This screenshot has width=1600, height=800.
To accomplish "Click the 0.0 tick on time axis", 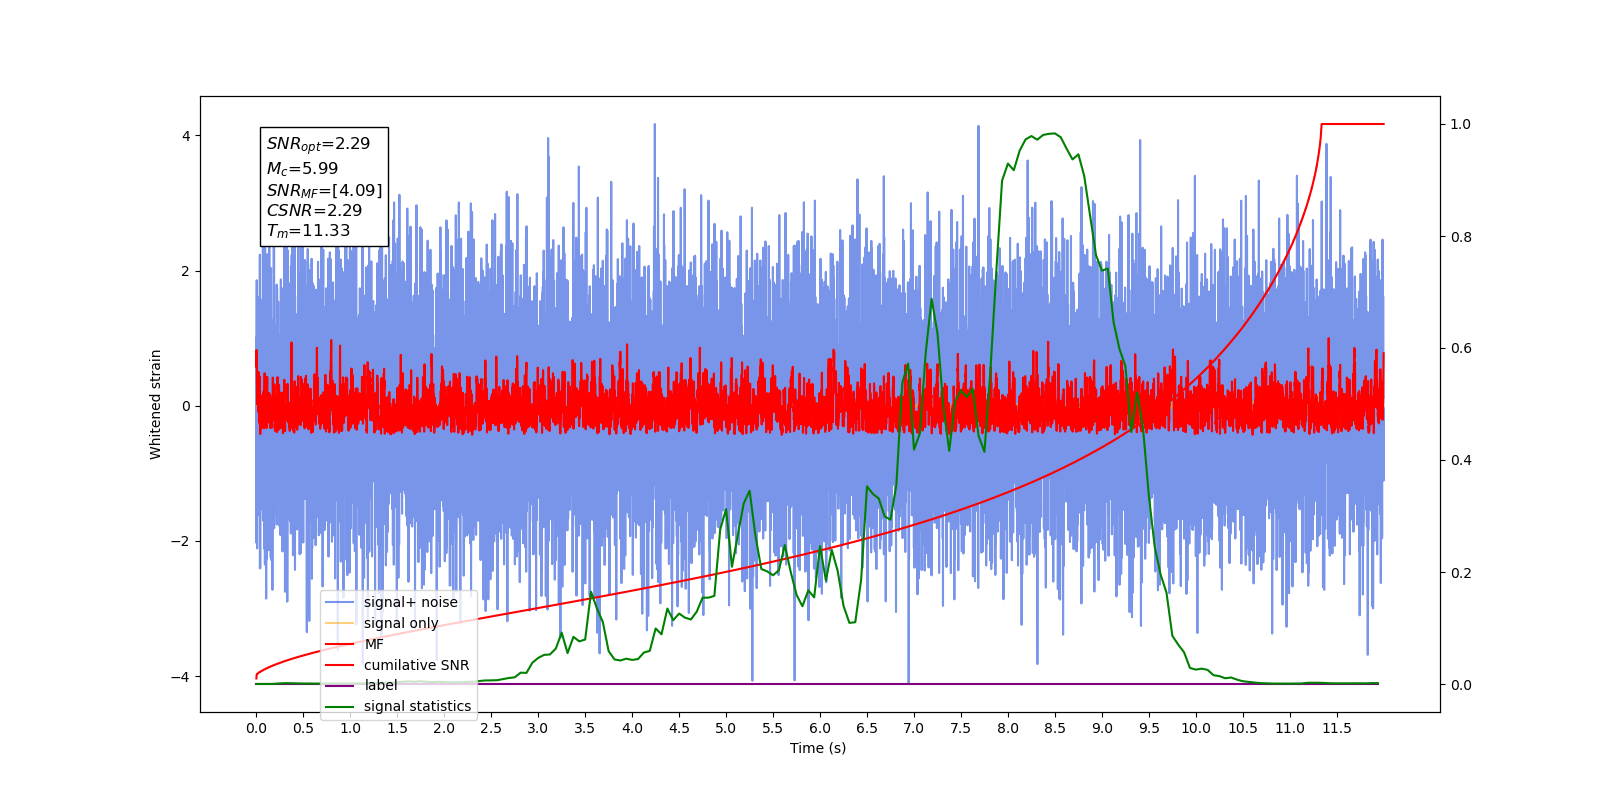I will [x=256, y=728].
